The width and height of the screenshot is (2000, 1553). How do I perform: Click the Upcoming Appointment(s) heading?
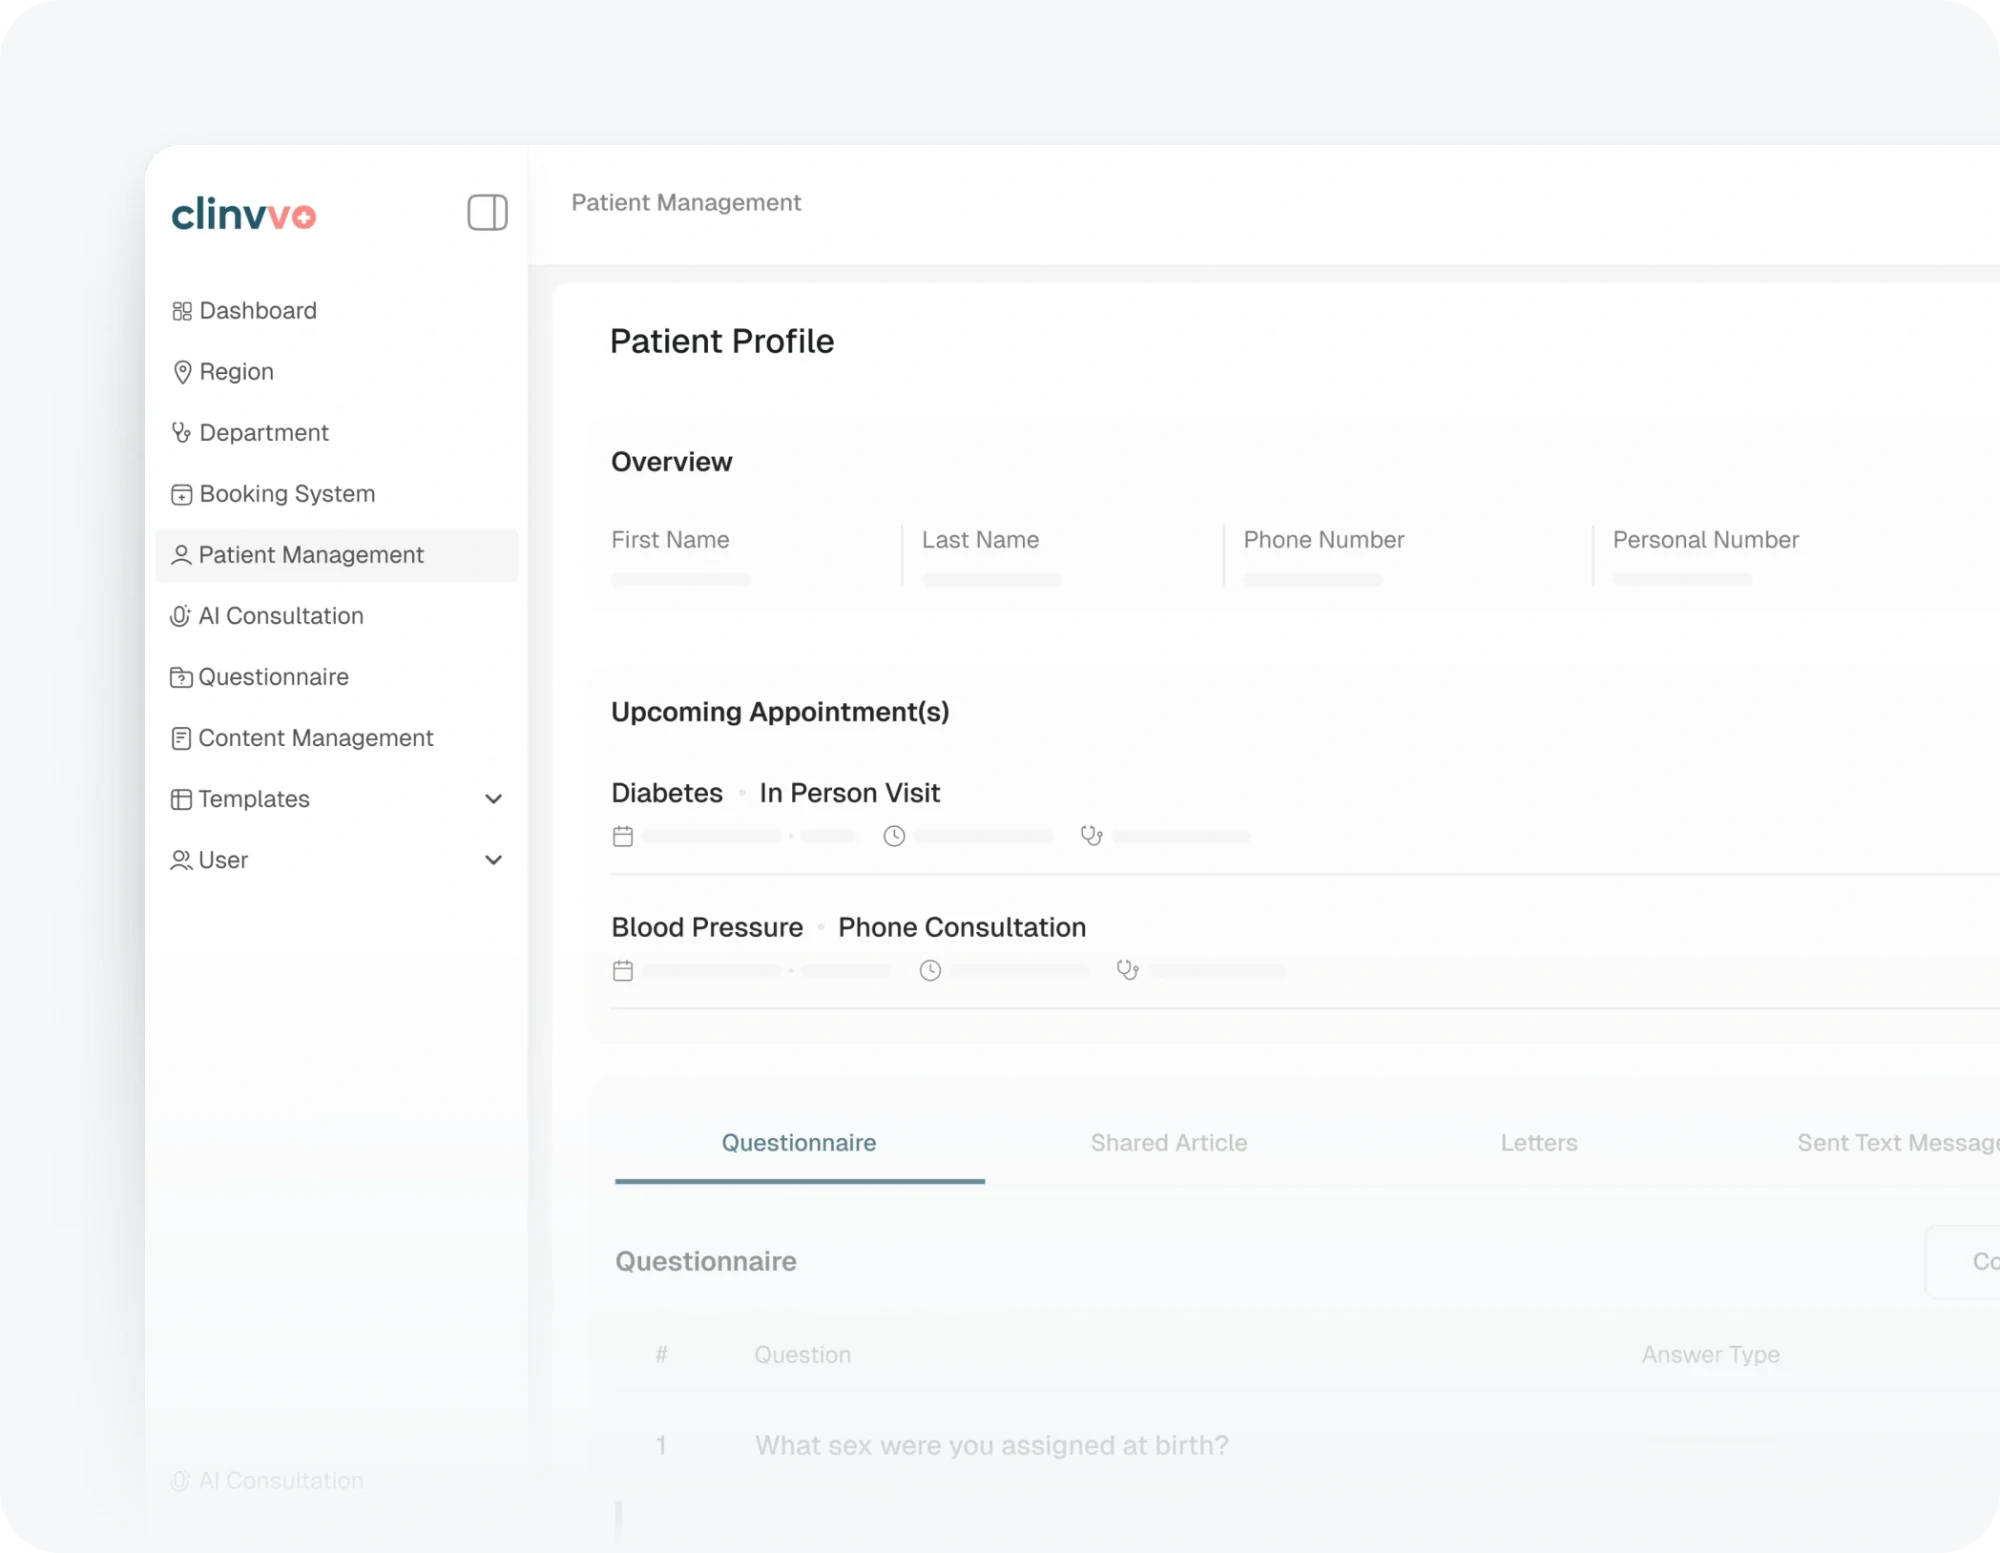(x=780, y=712)
